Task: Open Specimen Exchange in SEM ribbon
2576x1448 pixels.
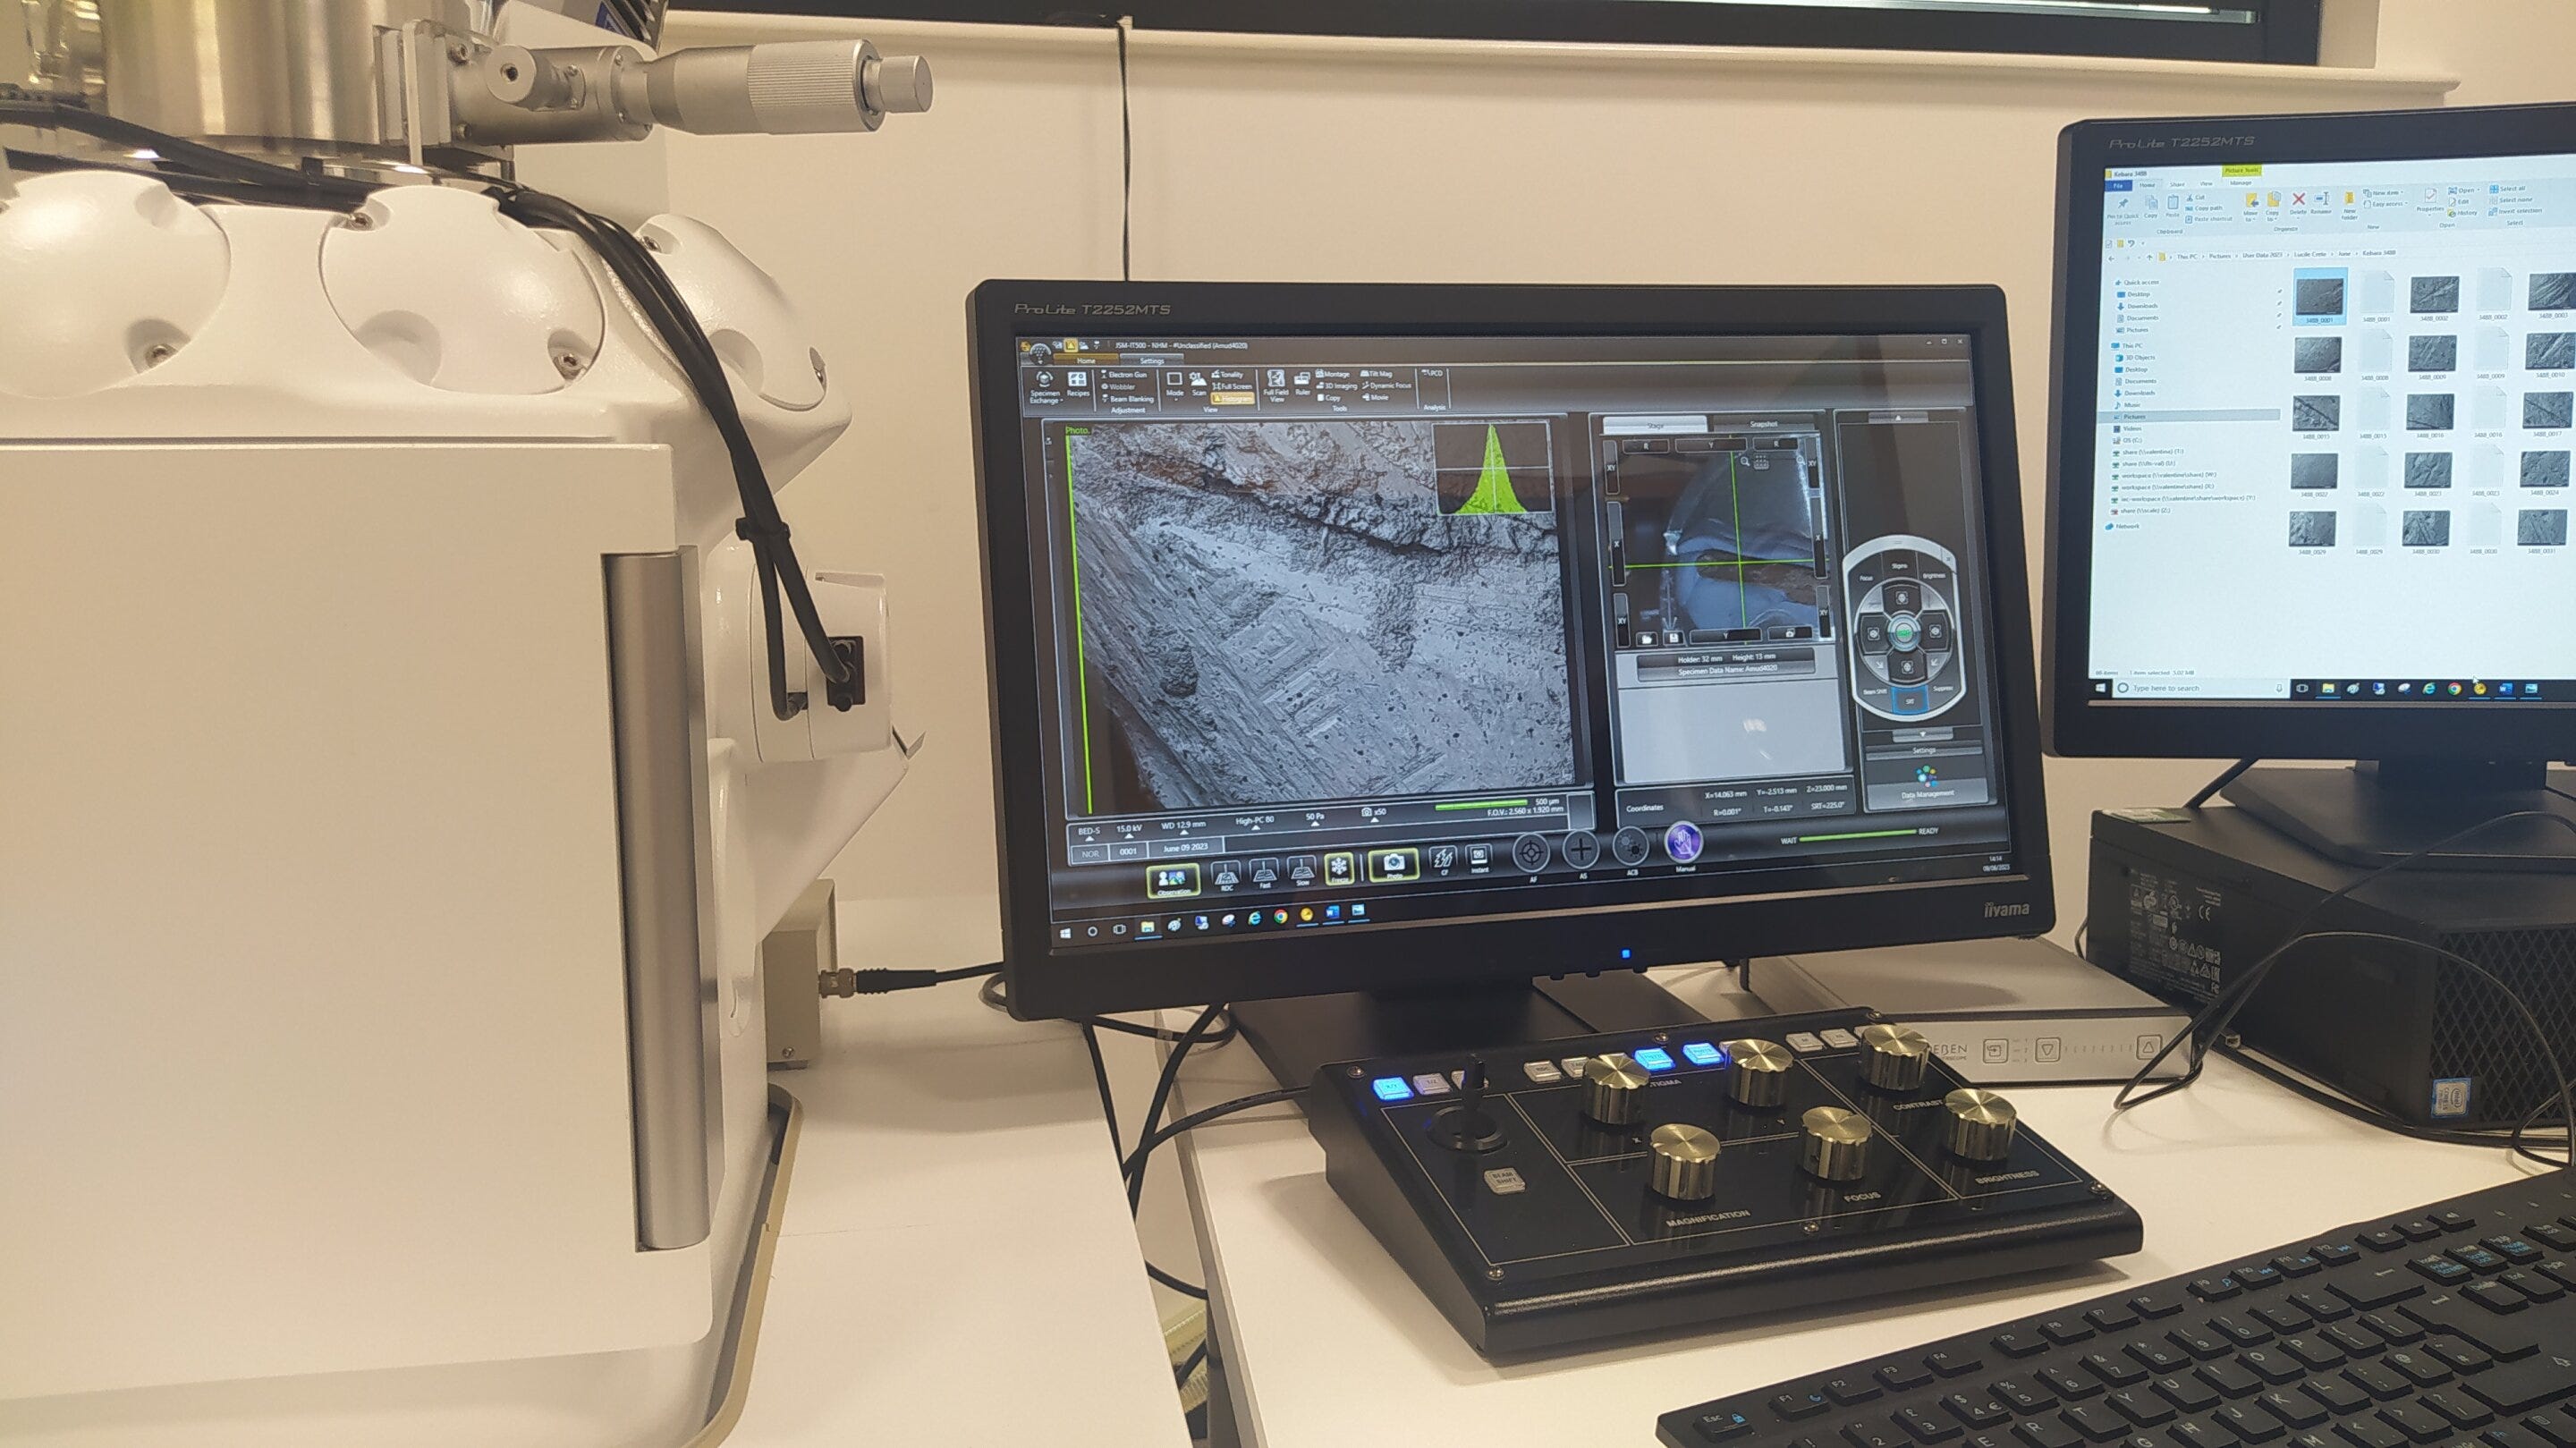Action: [1045, 389]
